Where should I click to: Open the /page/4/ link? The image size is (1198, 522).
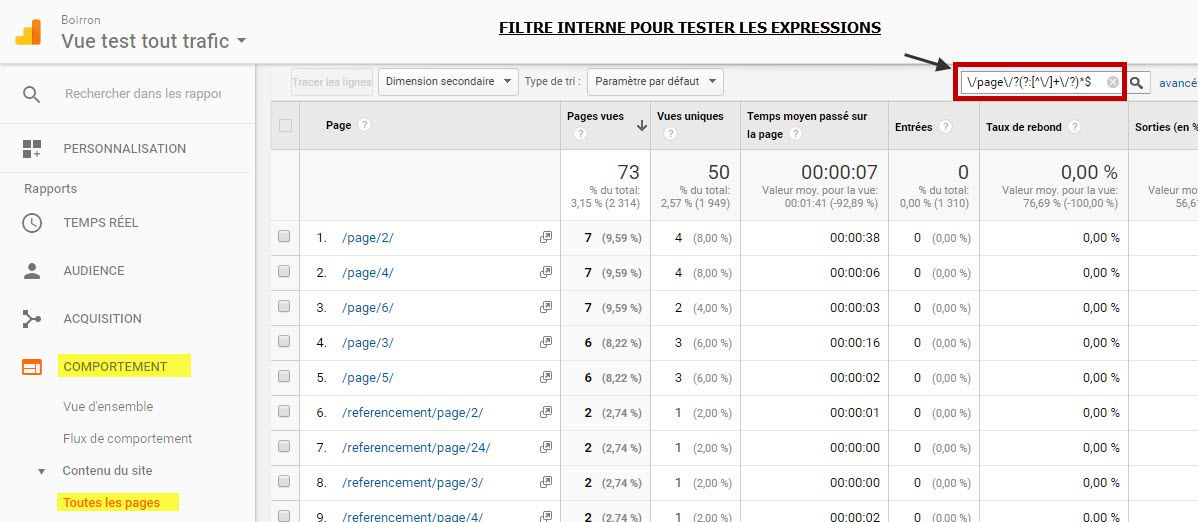(x=367, y=273)
